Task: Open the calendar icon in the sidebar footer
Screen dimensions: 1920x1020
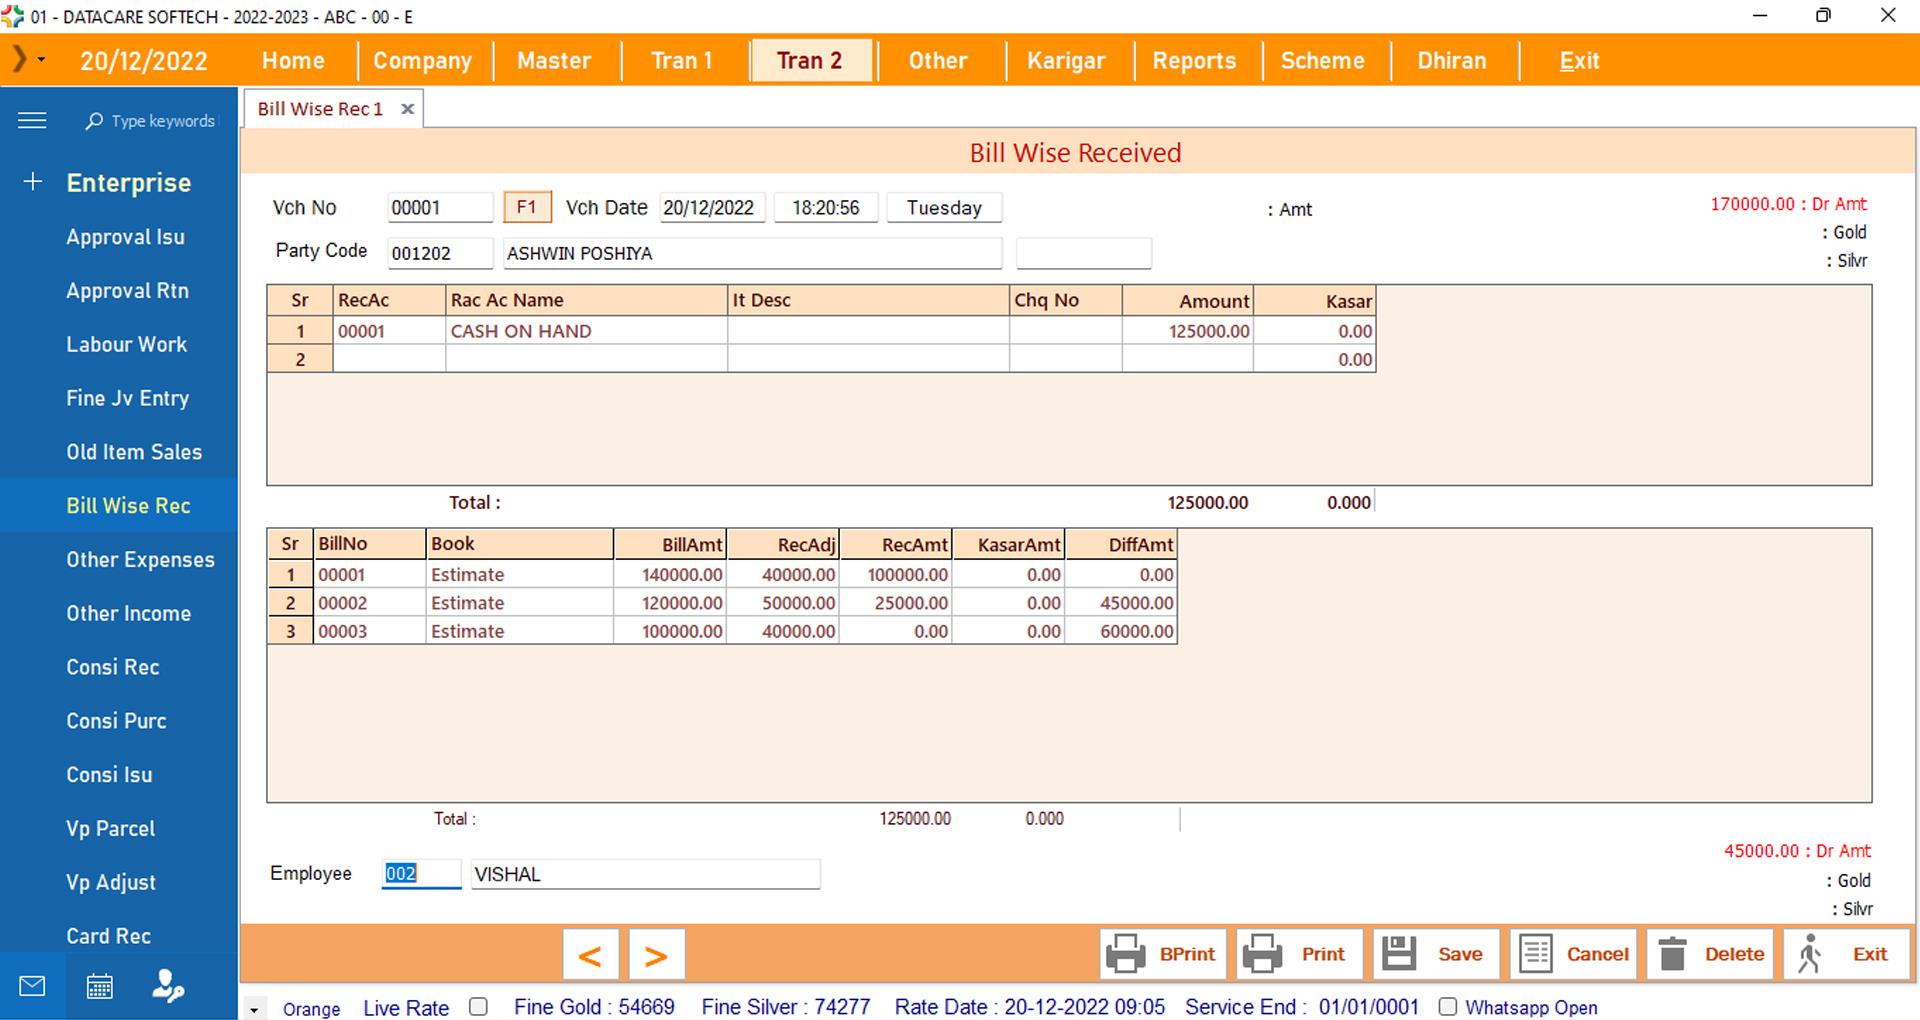Action: click(x=99, y=987)
